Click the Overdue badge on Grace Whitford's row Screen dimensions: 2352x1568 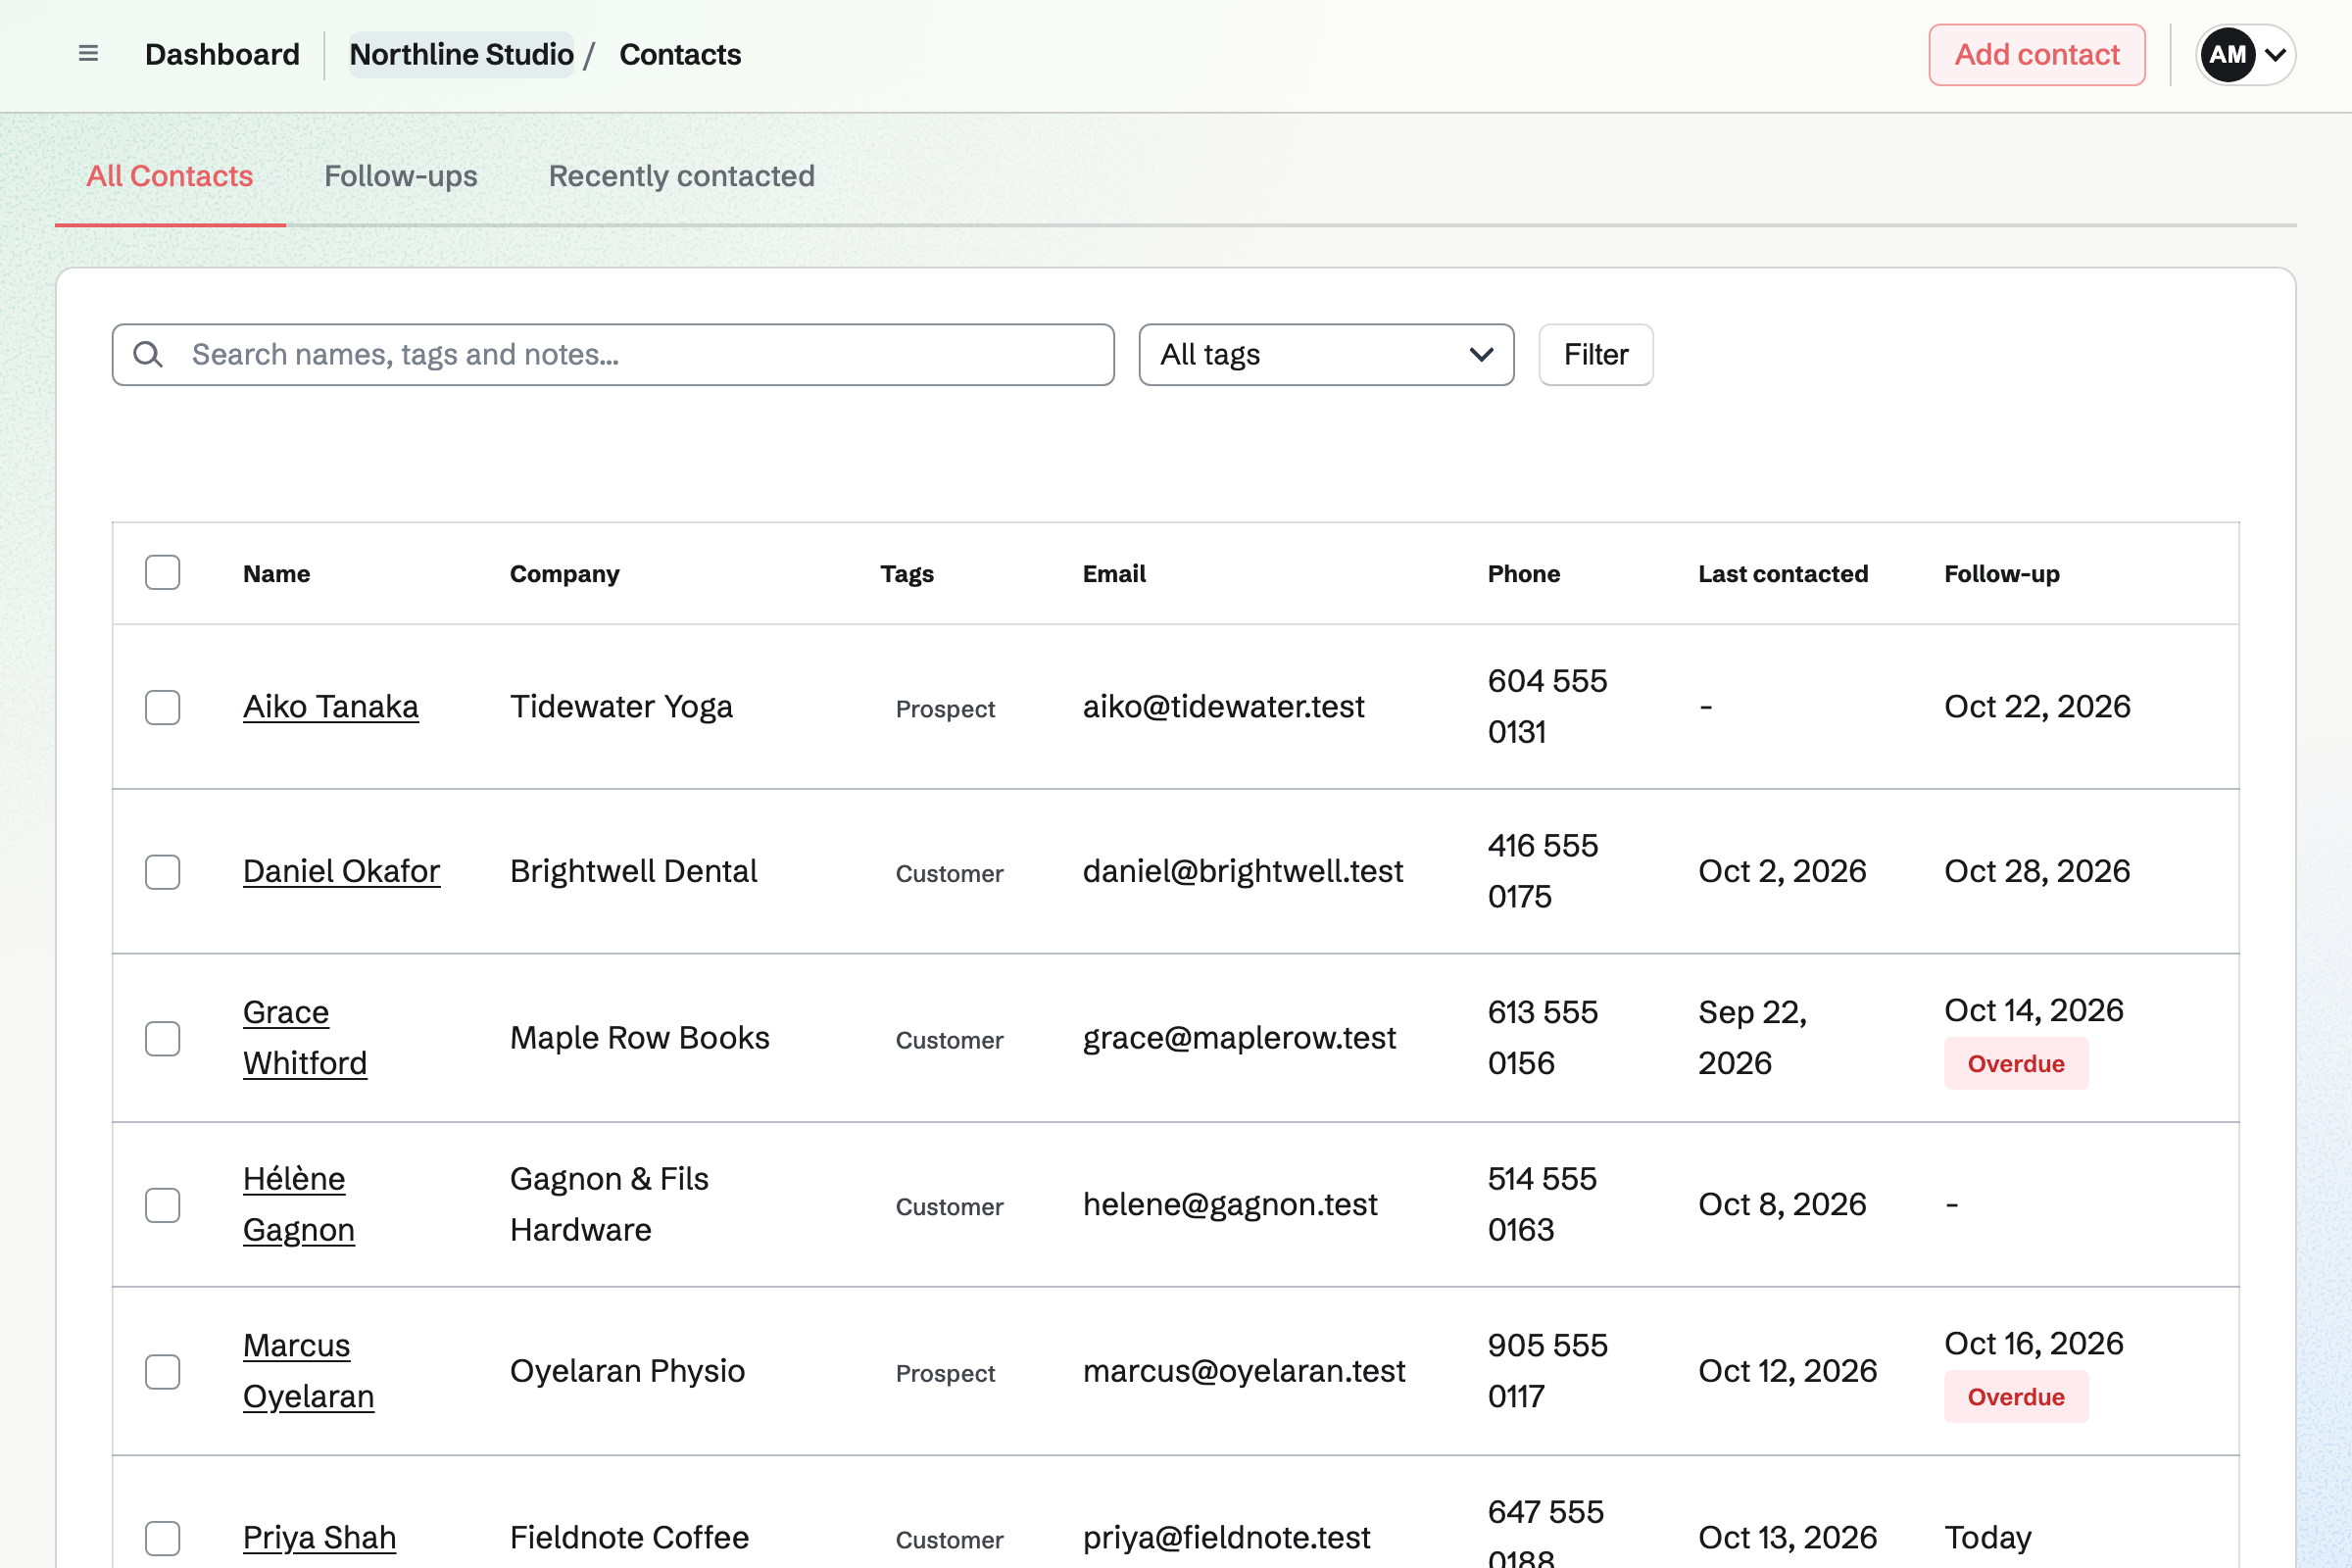pos(2016,1064)
